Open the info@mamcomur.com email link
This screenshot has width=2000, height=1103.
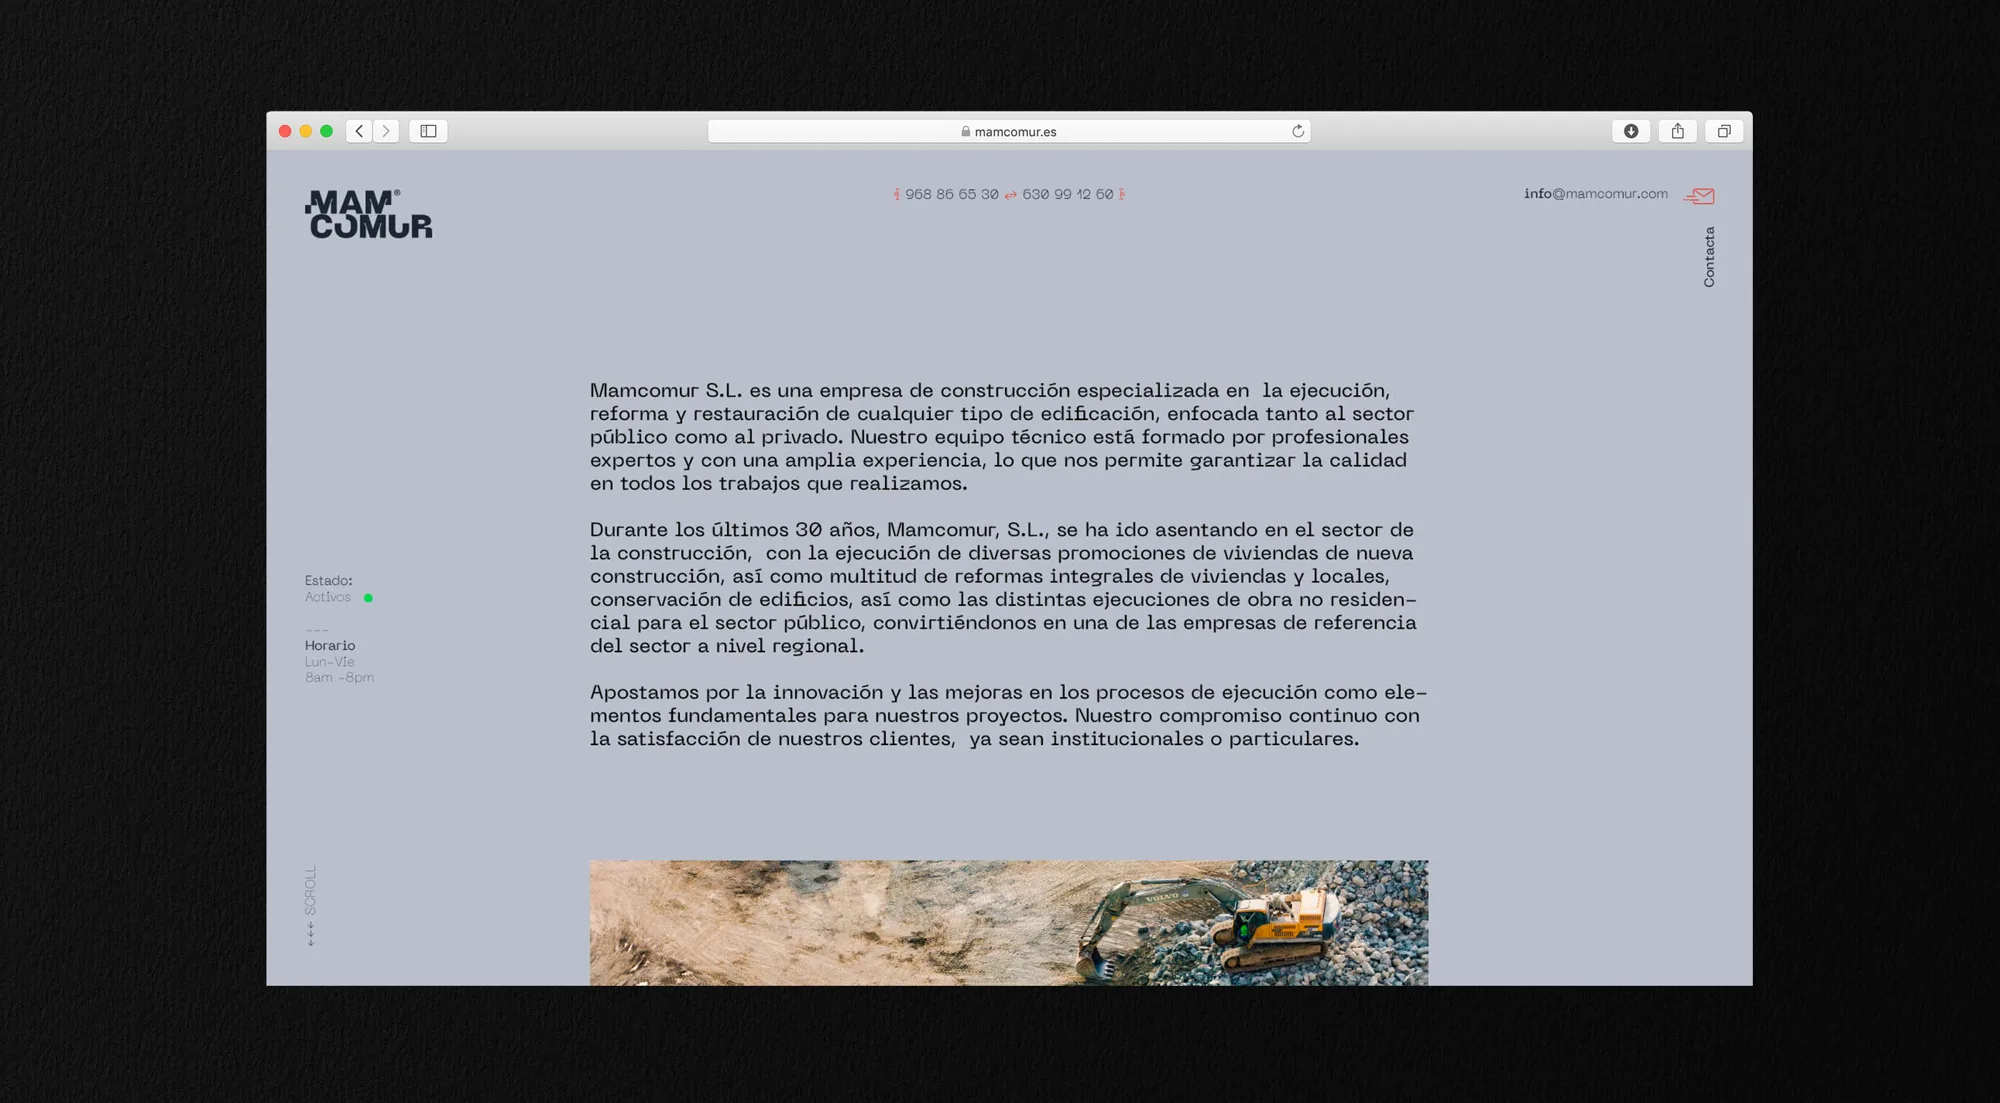coord(1596,194)
